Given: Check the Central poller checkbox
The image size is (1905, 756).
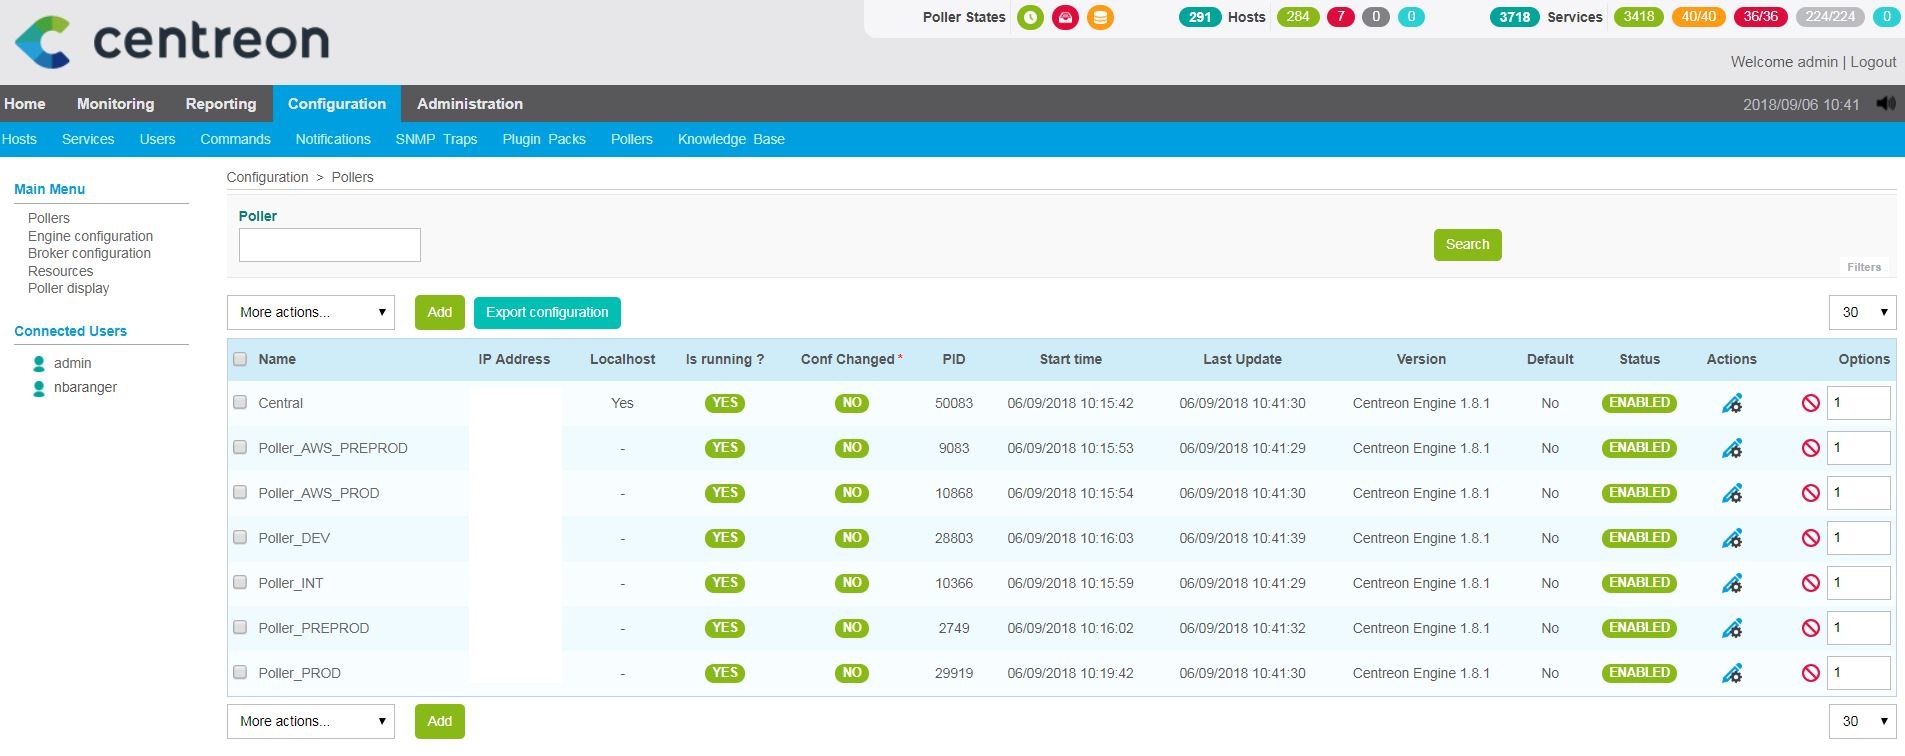Looking at the screenshot, I should click(240, 402).
